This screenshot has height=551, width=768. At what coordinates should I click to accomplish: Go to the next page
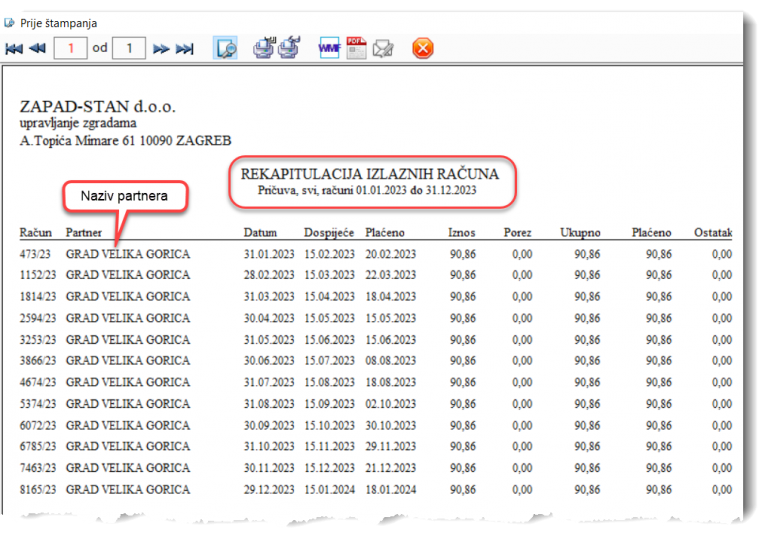tap(161, 48)
